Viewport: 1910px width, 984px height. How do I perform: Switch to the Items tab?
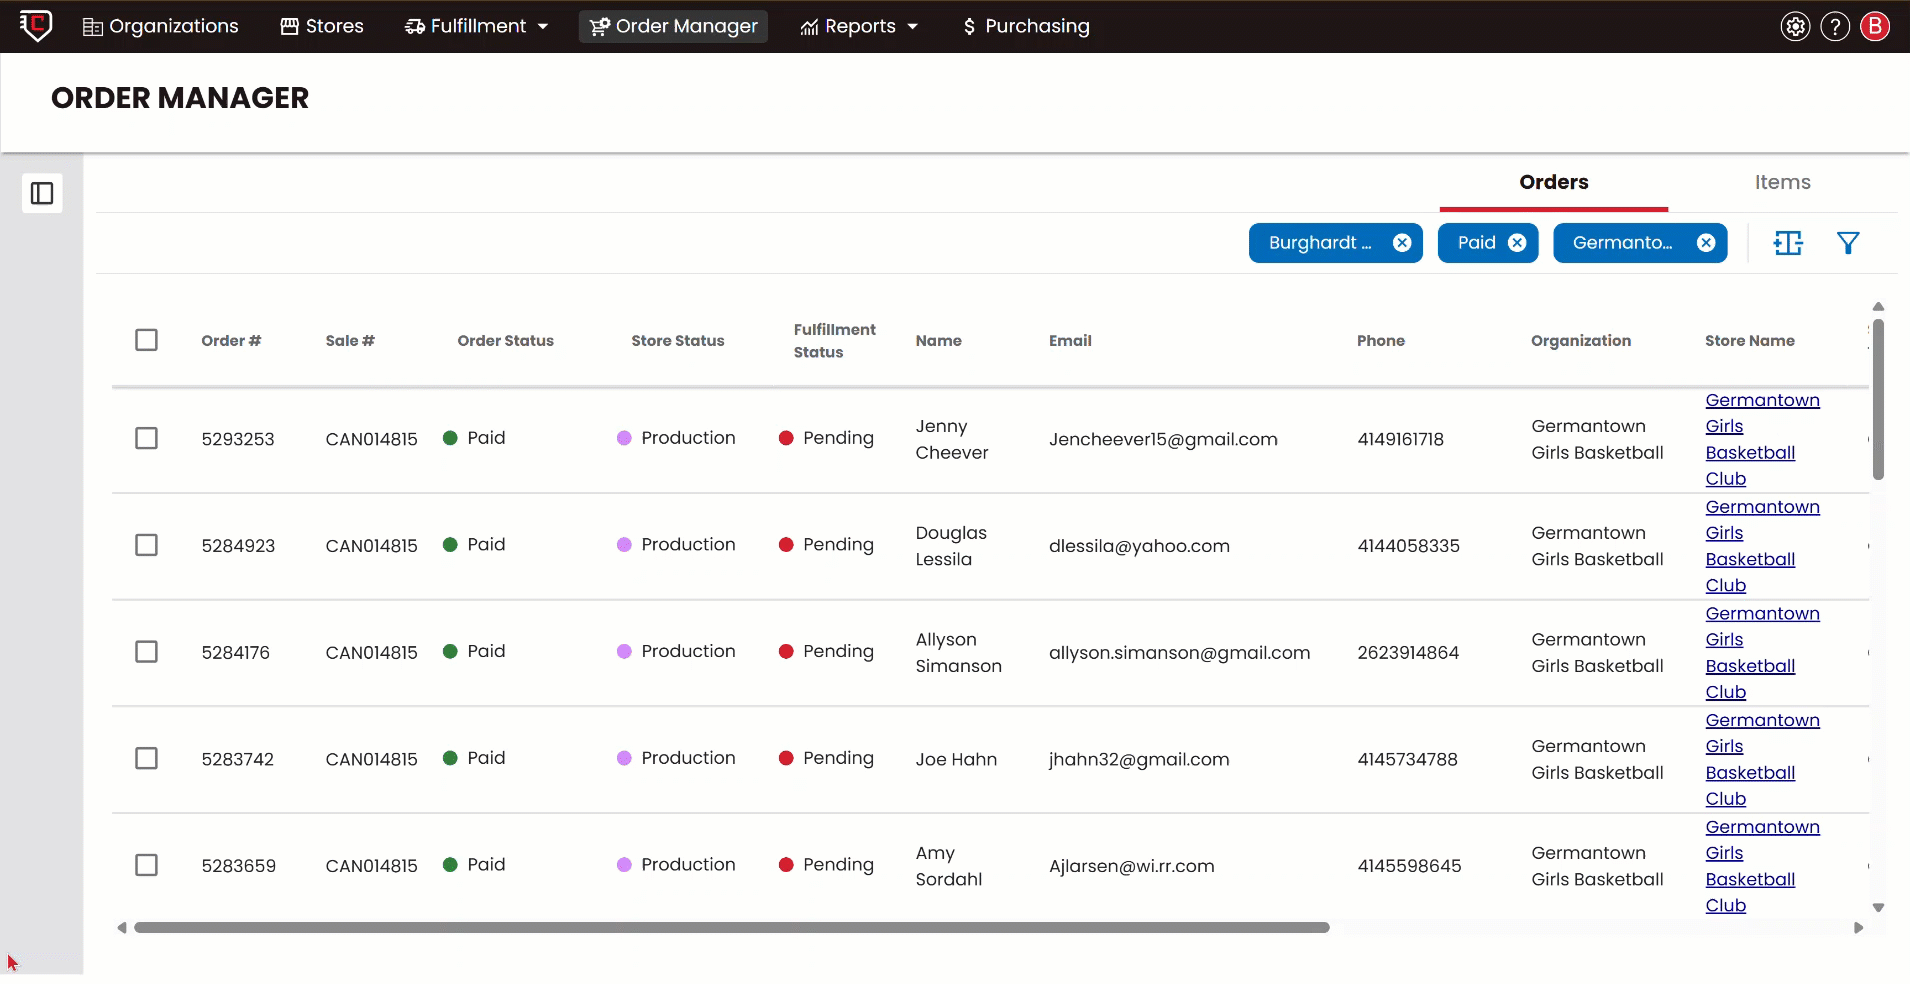point(1782,182)
